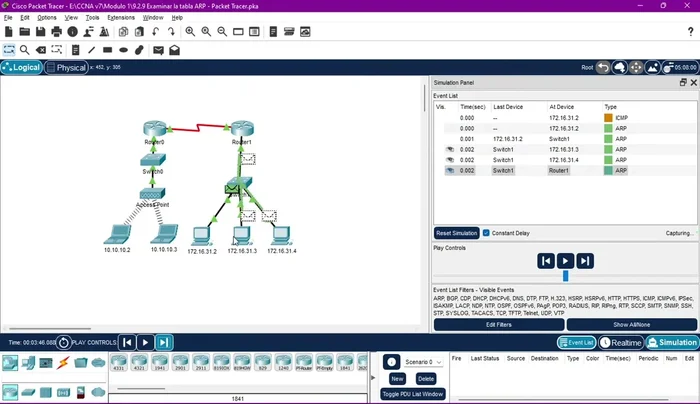Click the Print toolbar icon
The image size is (700, 404).
pyautogui.click(x=56, y=31)
